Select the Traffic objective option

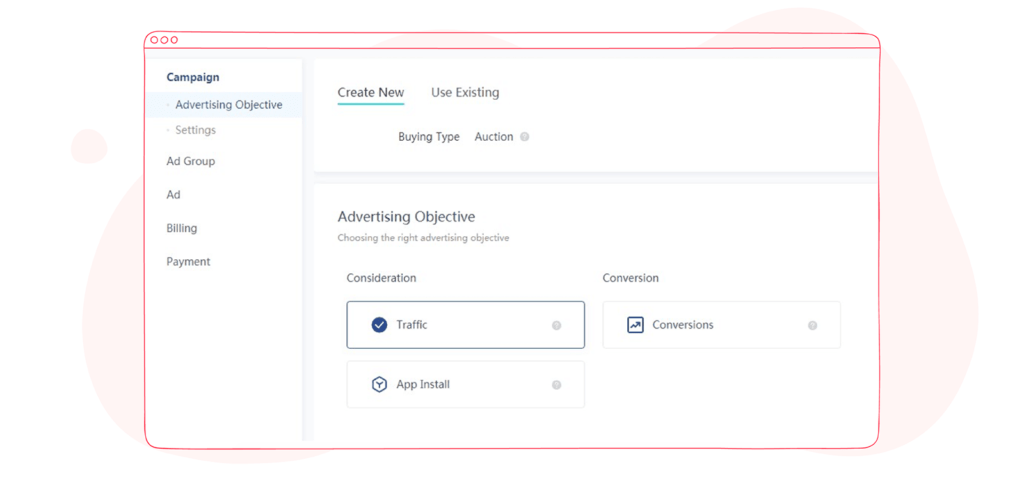pos(466,325)
